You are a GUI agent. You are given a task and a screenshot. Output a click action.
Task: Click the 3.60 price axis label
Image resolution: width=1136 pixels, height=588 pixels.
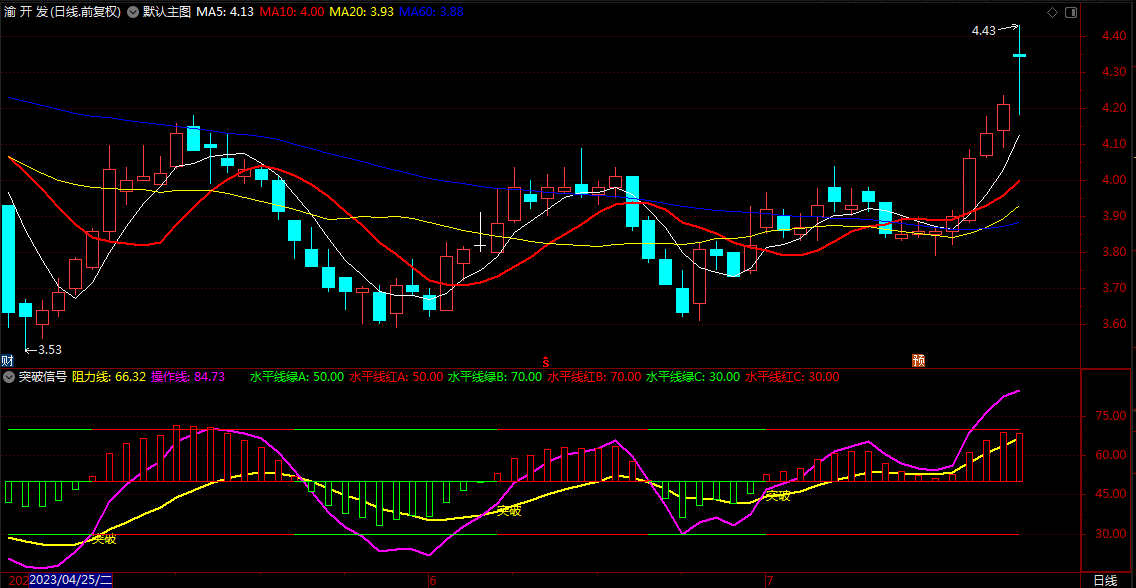[1112, 323]
